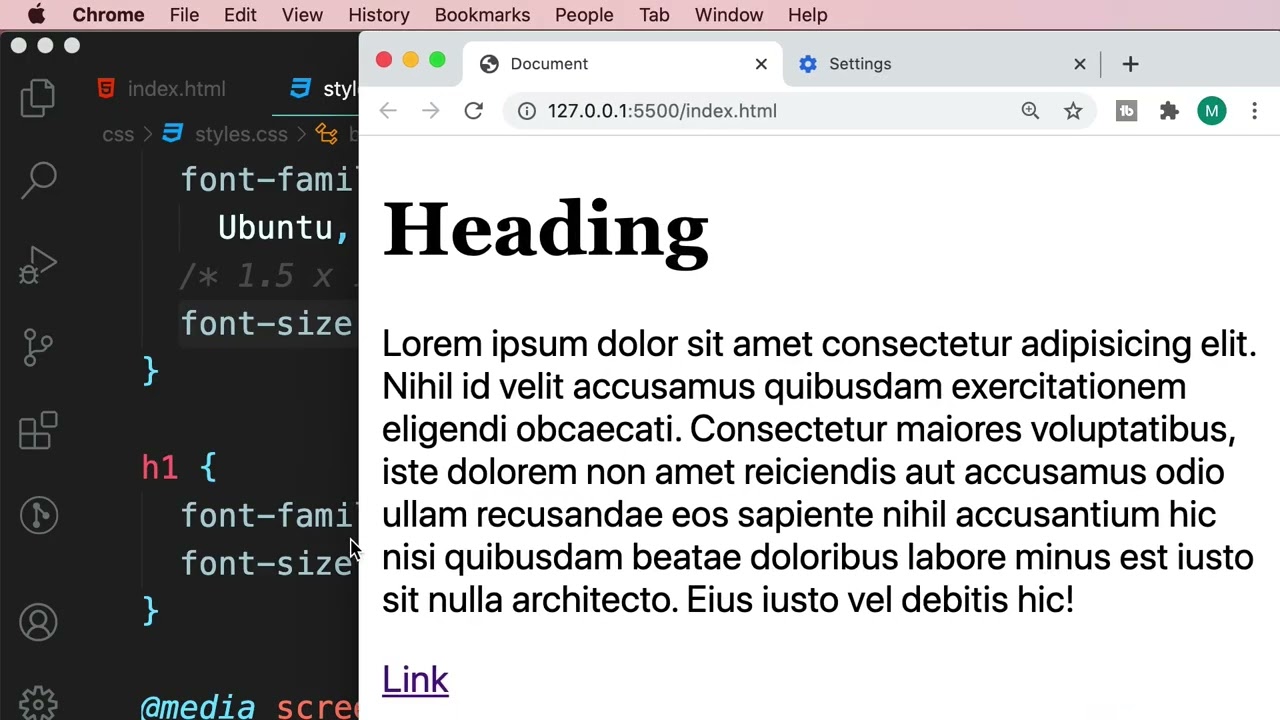This screenshot has width=1280, height=720.
Task: Open the History menu
Action: coord(379,15)
